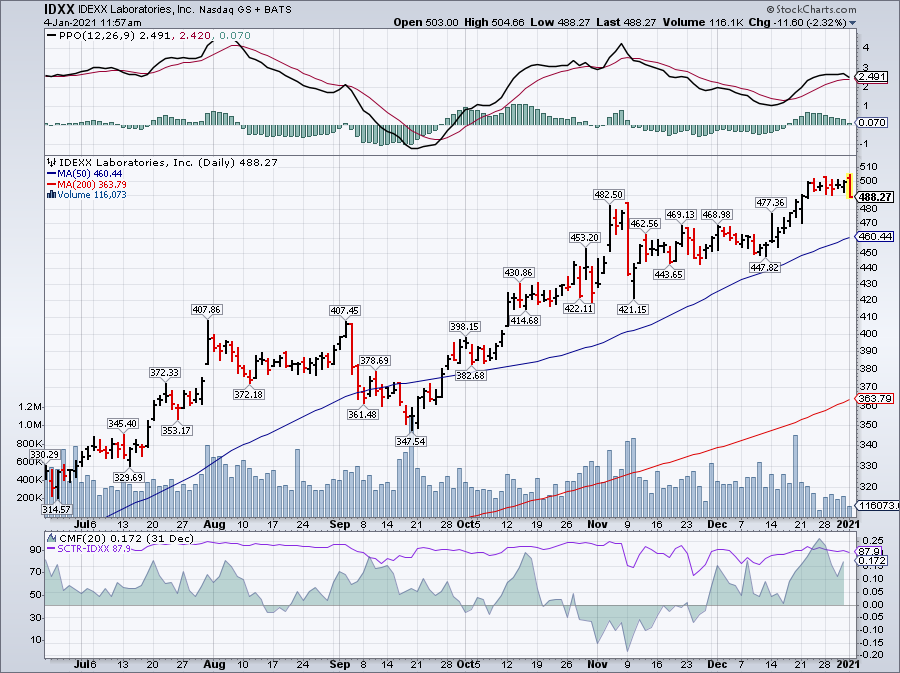Click the 443.65 price label
900x673 pixels.
point(669,275)
